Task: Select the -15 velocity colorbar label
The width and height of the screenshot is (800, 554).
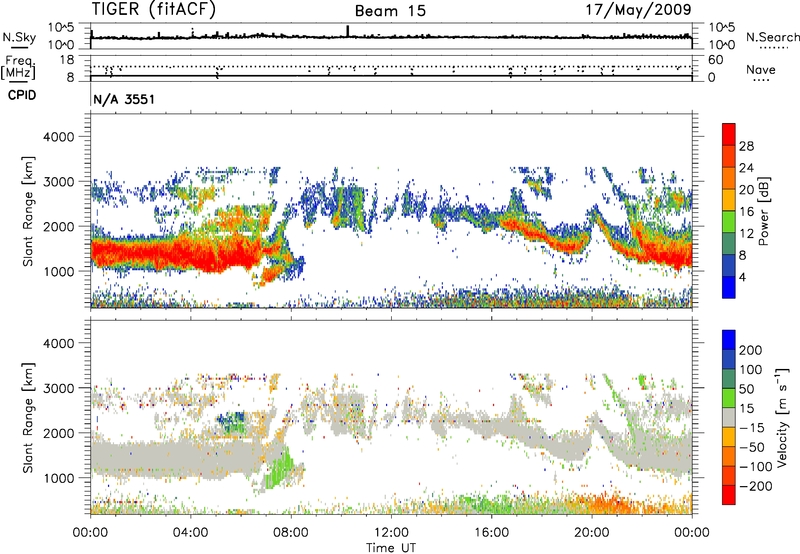Action: tap(752, 428)
